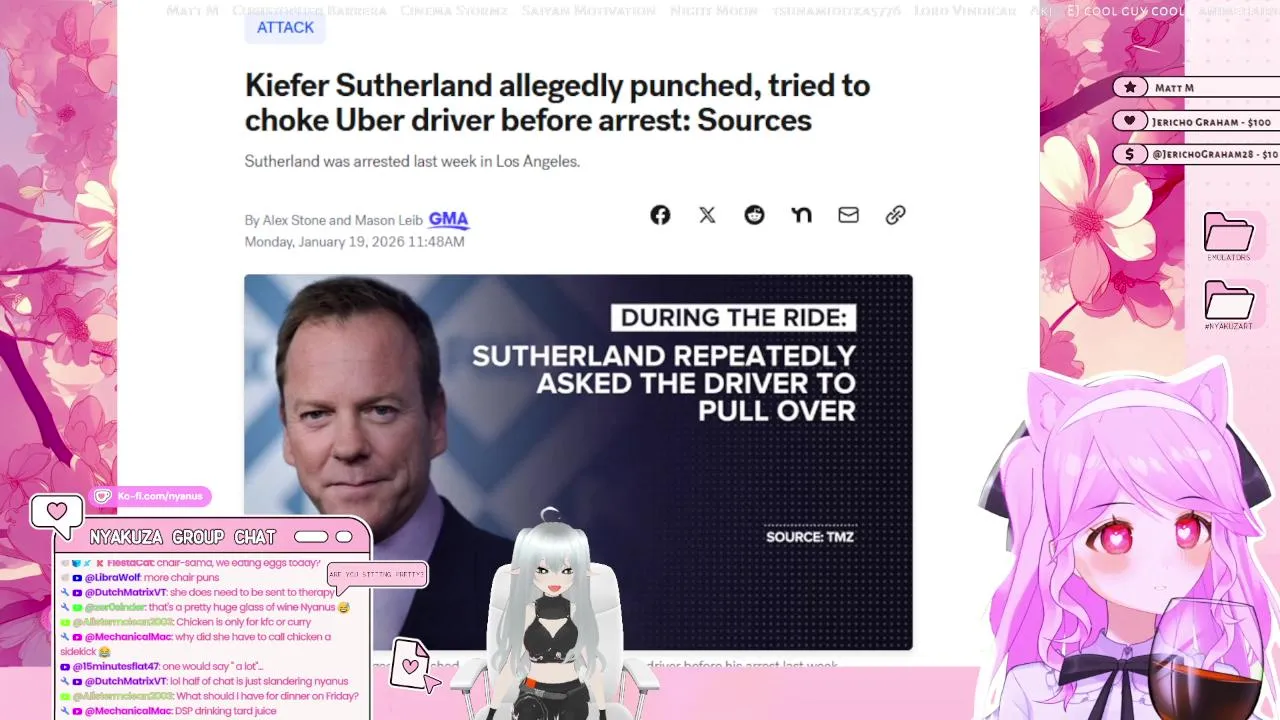
Task: Click the oval pill in chat header
Action: pos(311,537)
